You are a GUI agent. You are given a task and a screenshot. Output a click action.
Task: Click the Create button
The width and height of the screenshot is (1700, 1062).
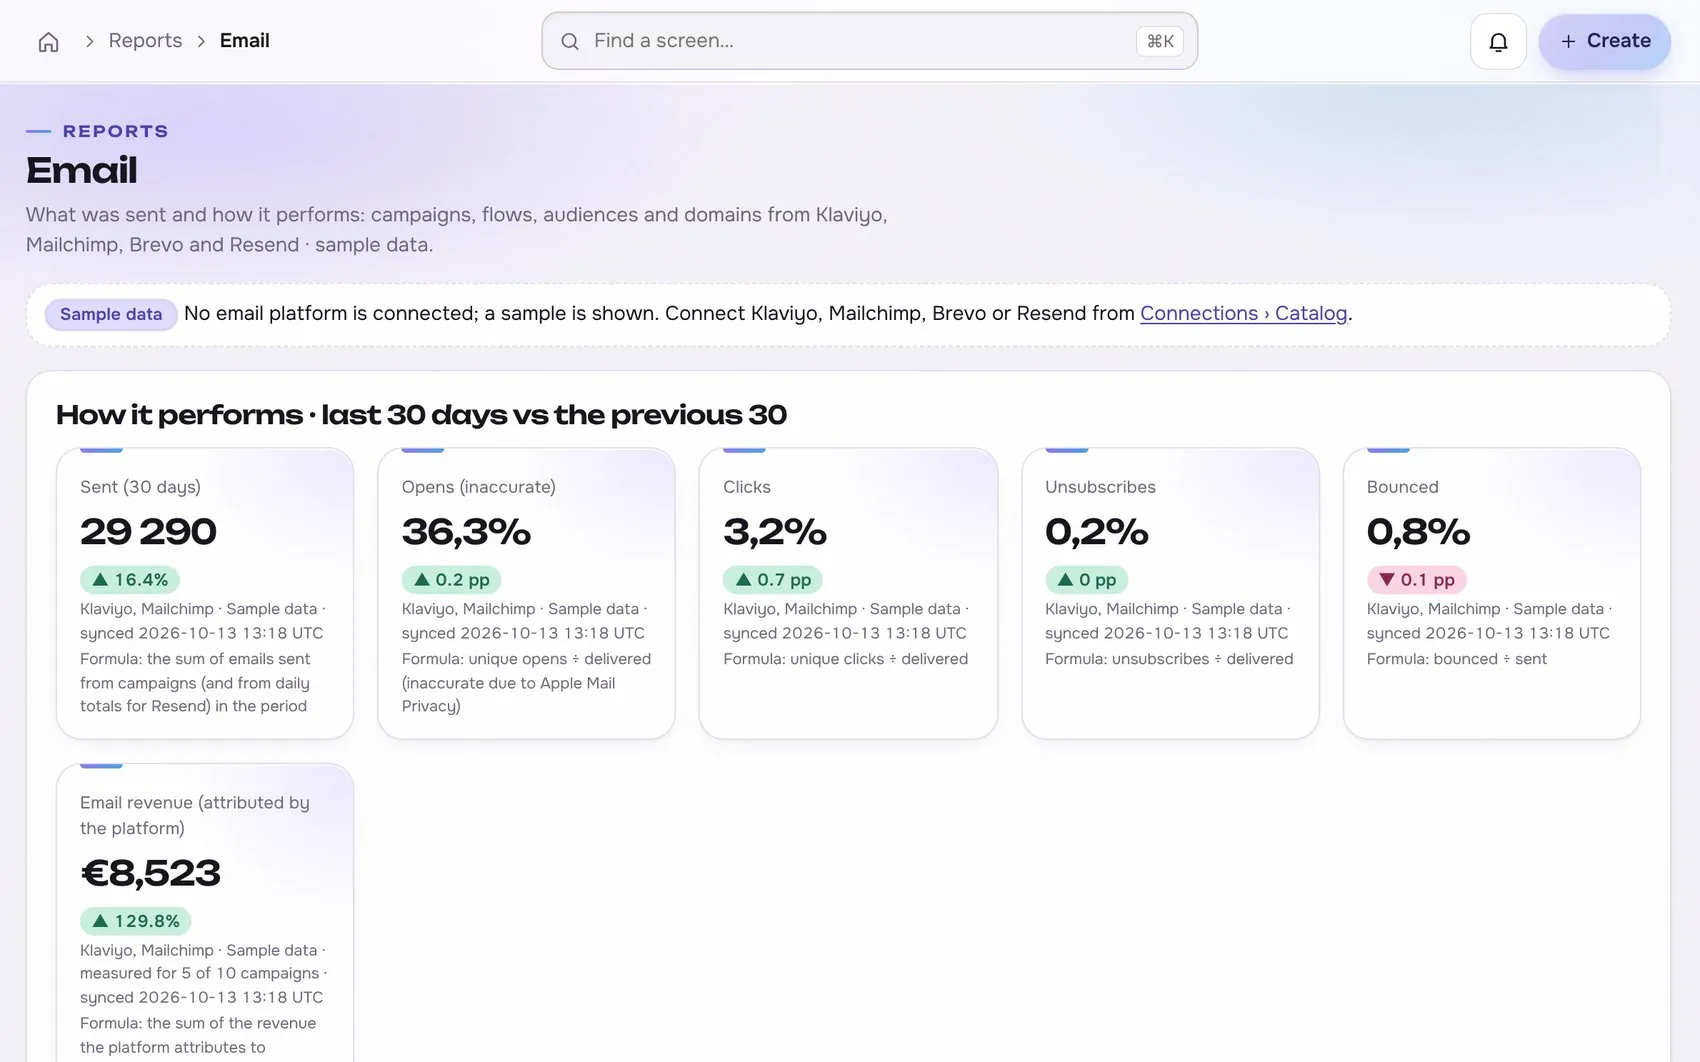1604,41
